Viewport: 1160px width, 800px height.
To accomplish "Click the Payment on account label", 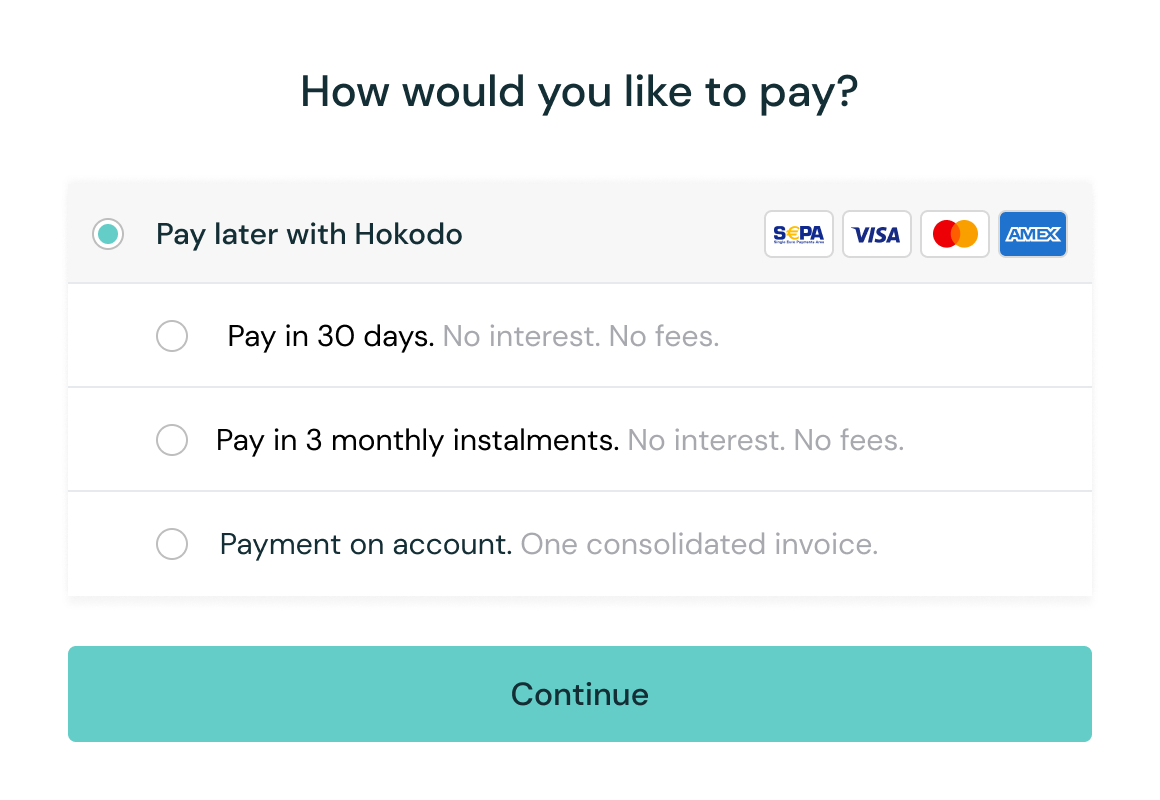I will click(366, 544).
